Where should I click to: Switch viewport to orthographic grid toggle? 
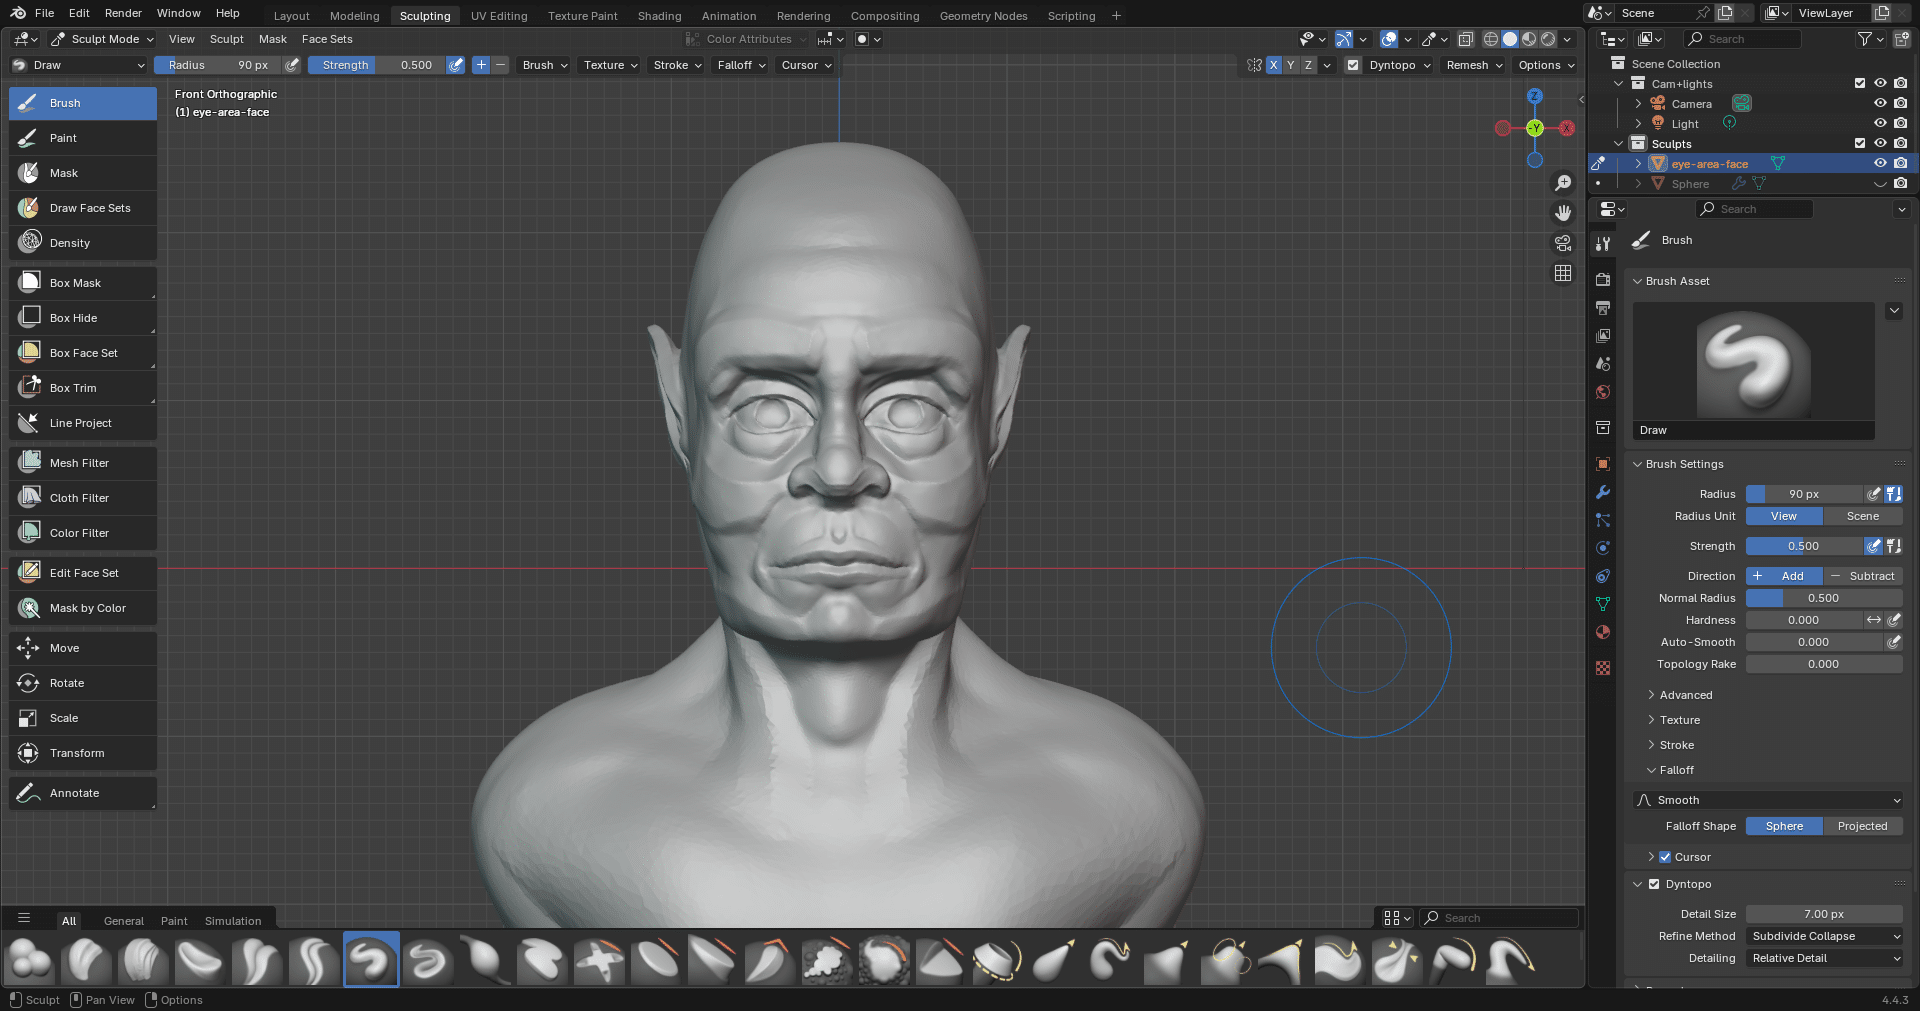click(1563, 273)
